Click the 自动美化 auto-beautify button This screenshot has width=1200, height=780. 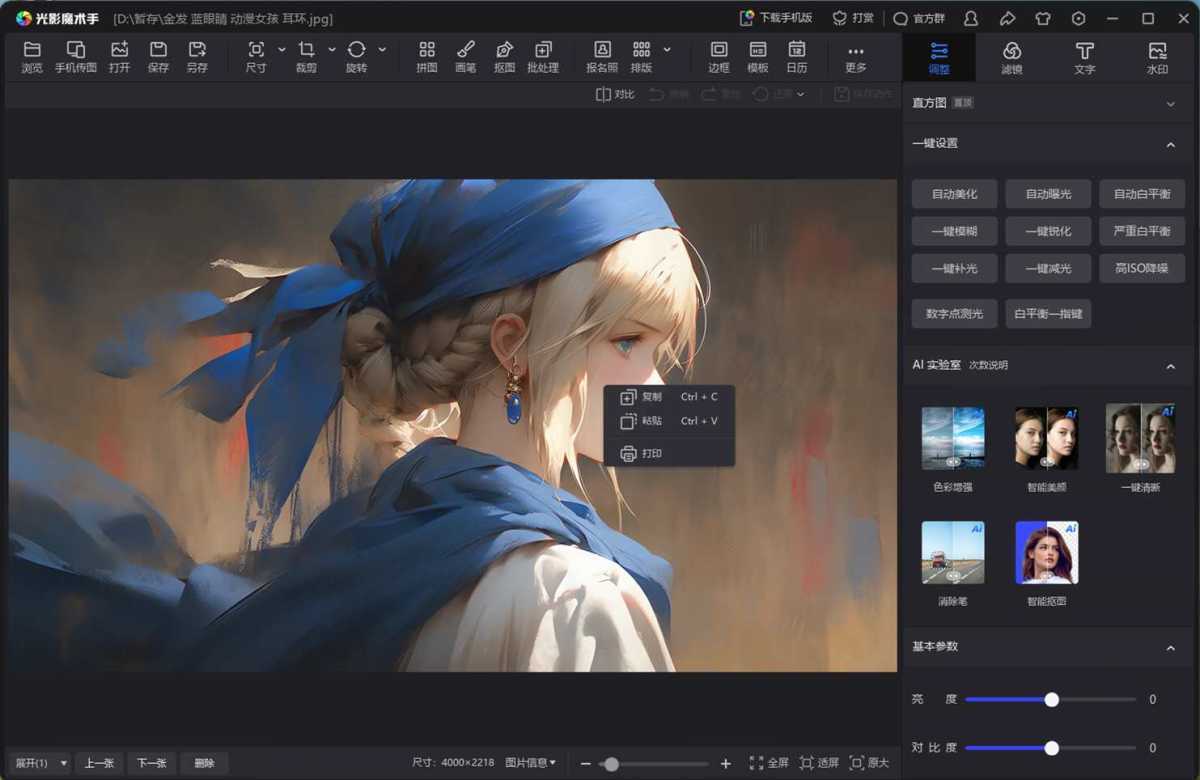(x=953, y=193)
